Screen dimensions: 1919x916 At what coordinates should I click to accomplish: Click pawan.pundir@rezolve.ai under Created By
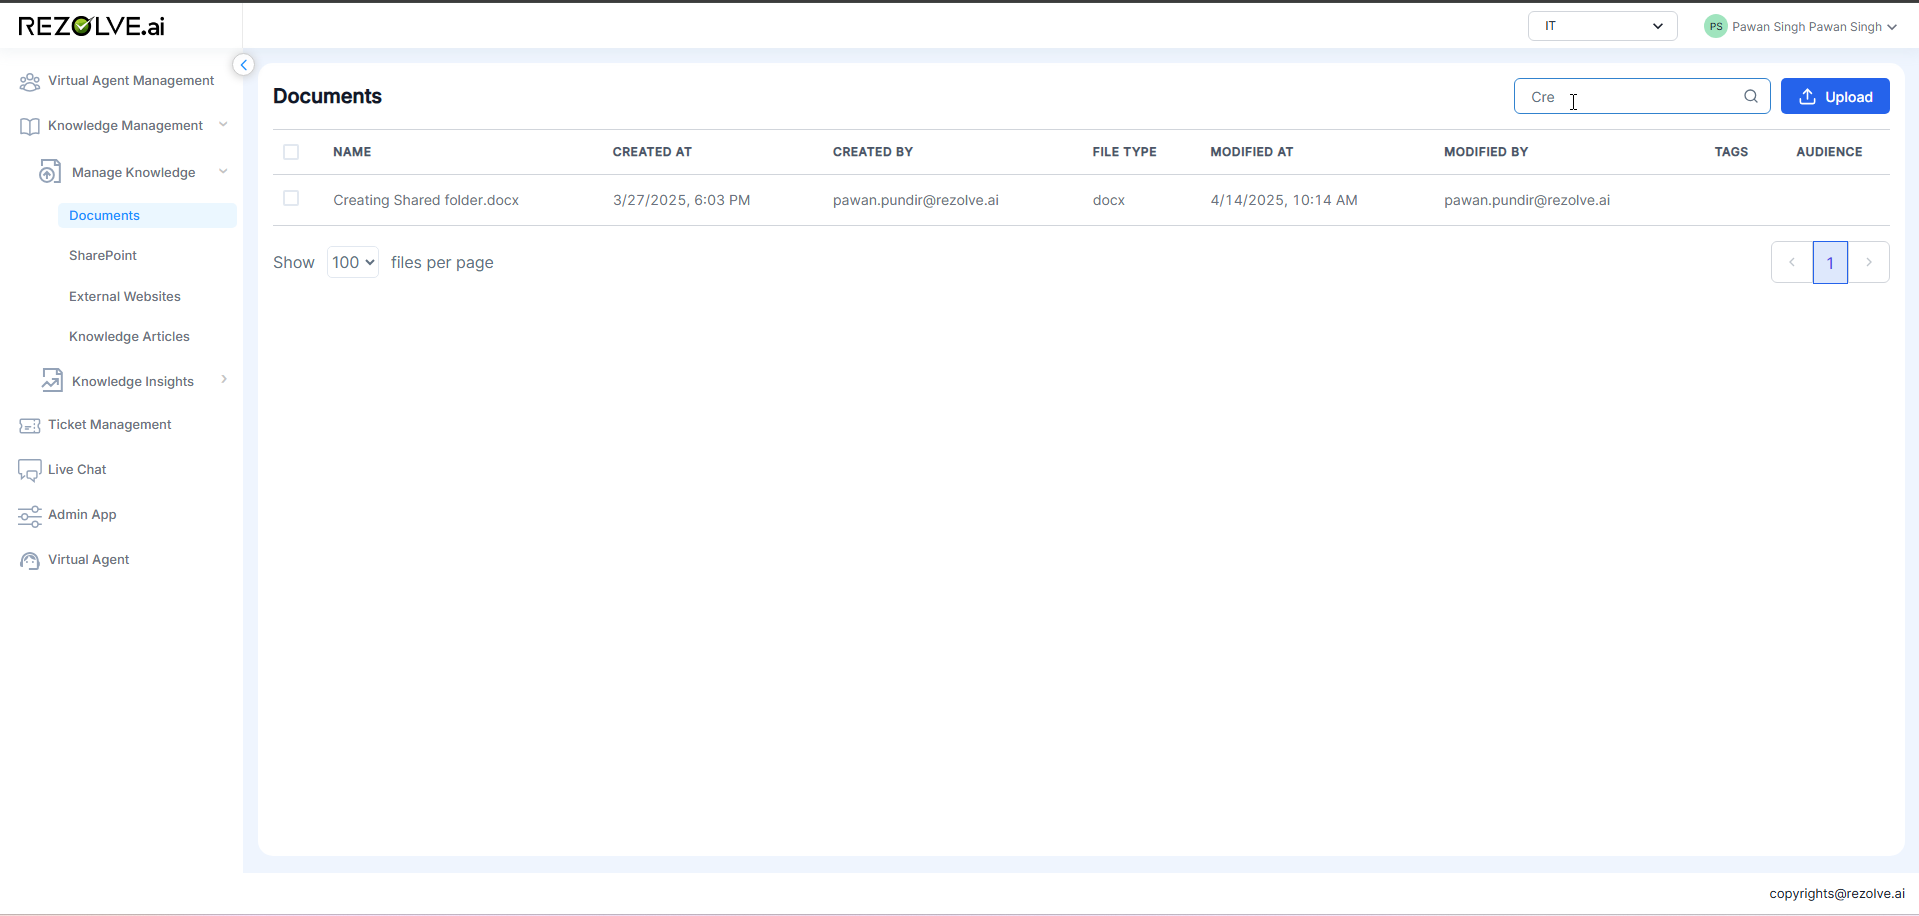tap(916, 200)
